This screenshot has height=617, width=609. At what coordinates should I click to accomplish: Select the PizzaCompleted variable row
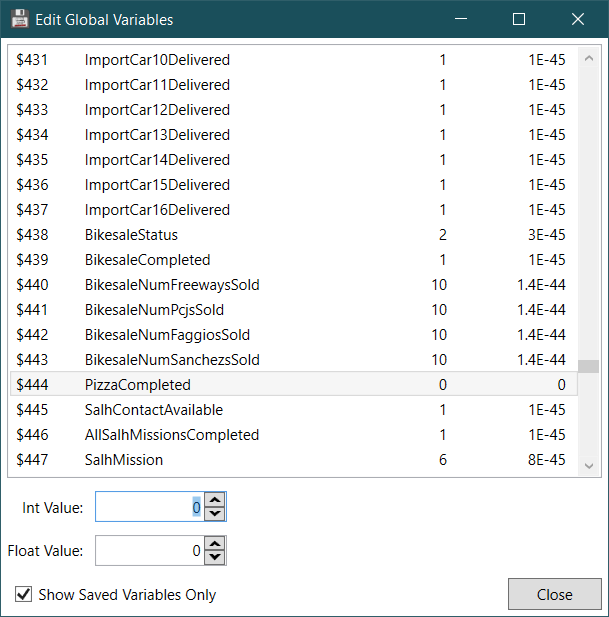point(137,385)
